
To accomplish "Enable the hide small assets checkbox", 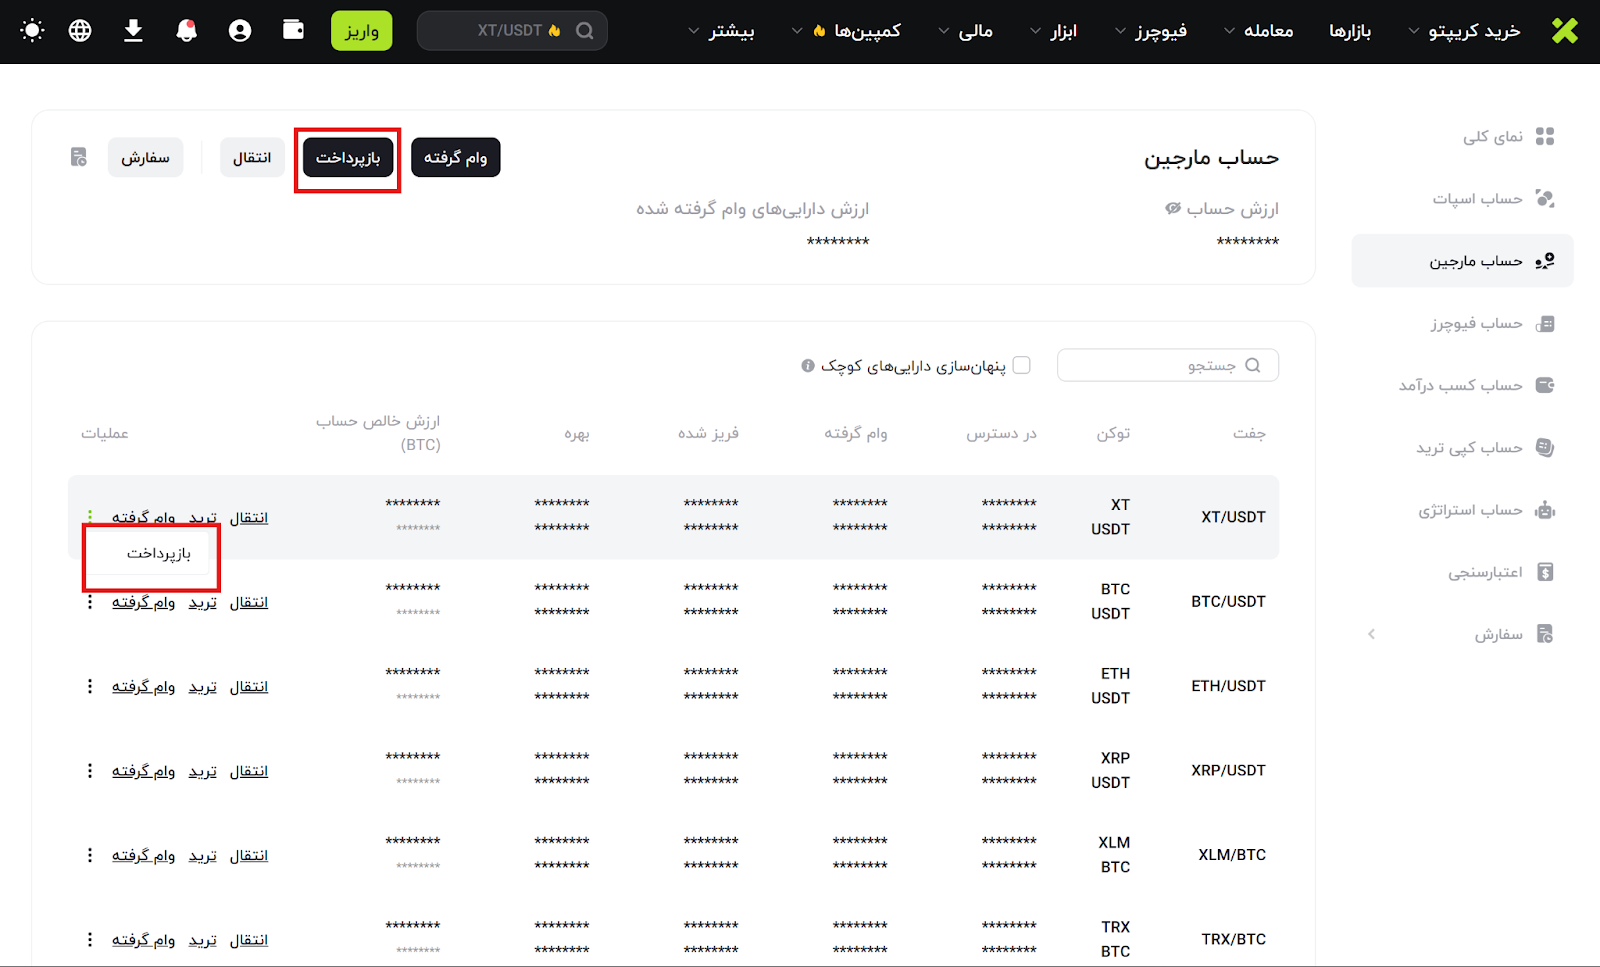I will point(1021,365).
